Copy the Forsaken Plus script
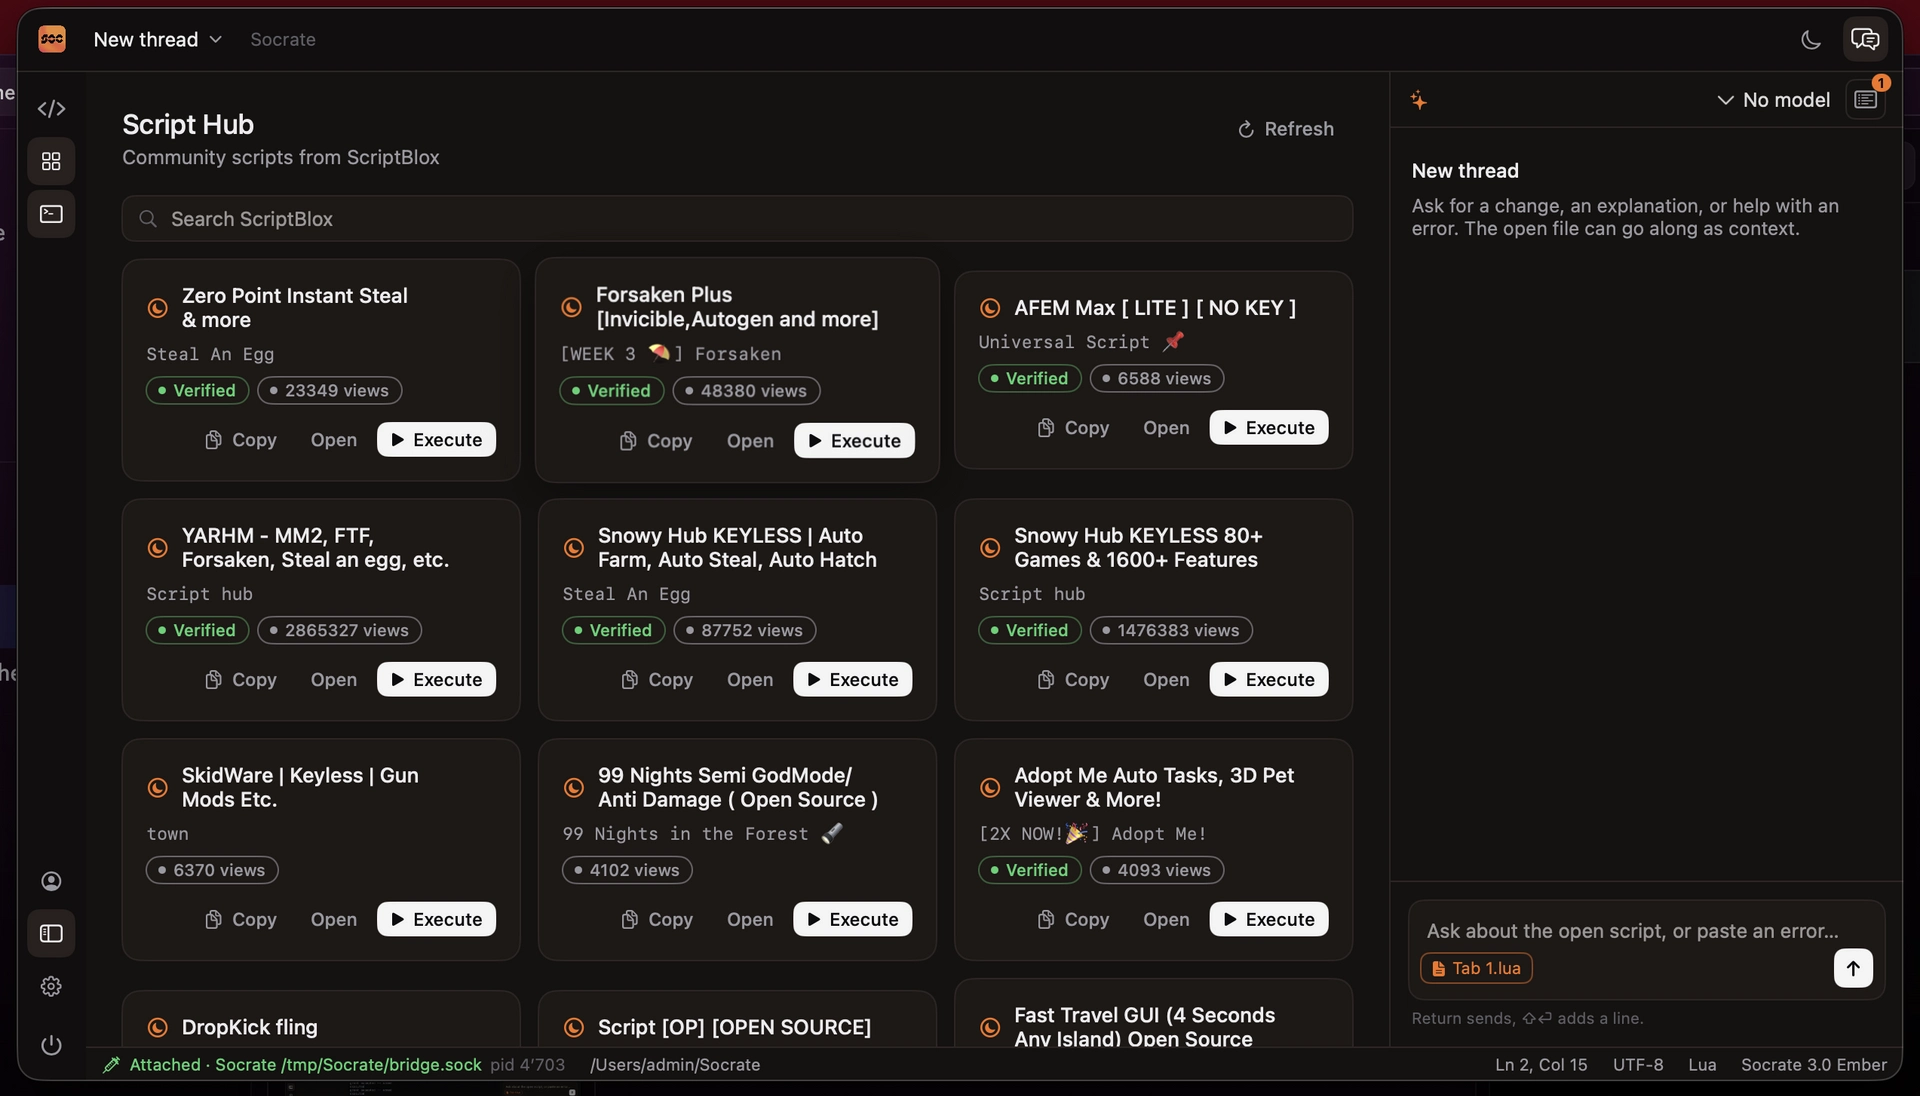 [x=656, y=441]
